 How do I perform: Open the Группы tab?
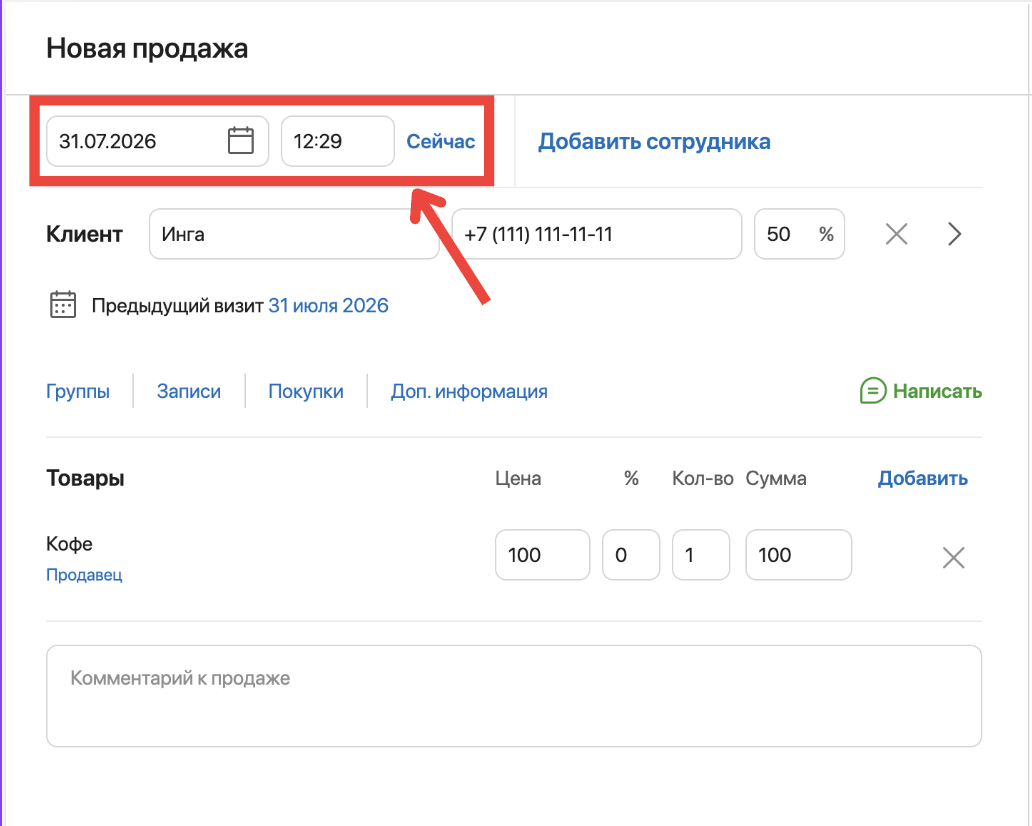tap(78, 392)
